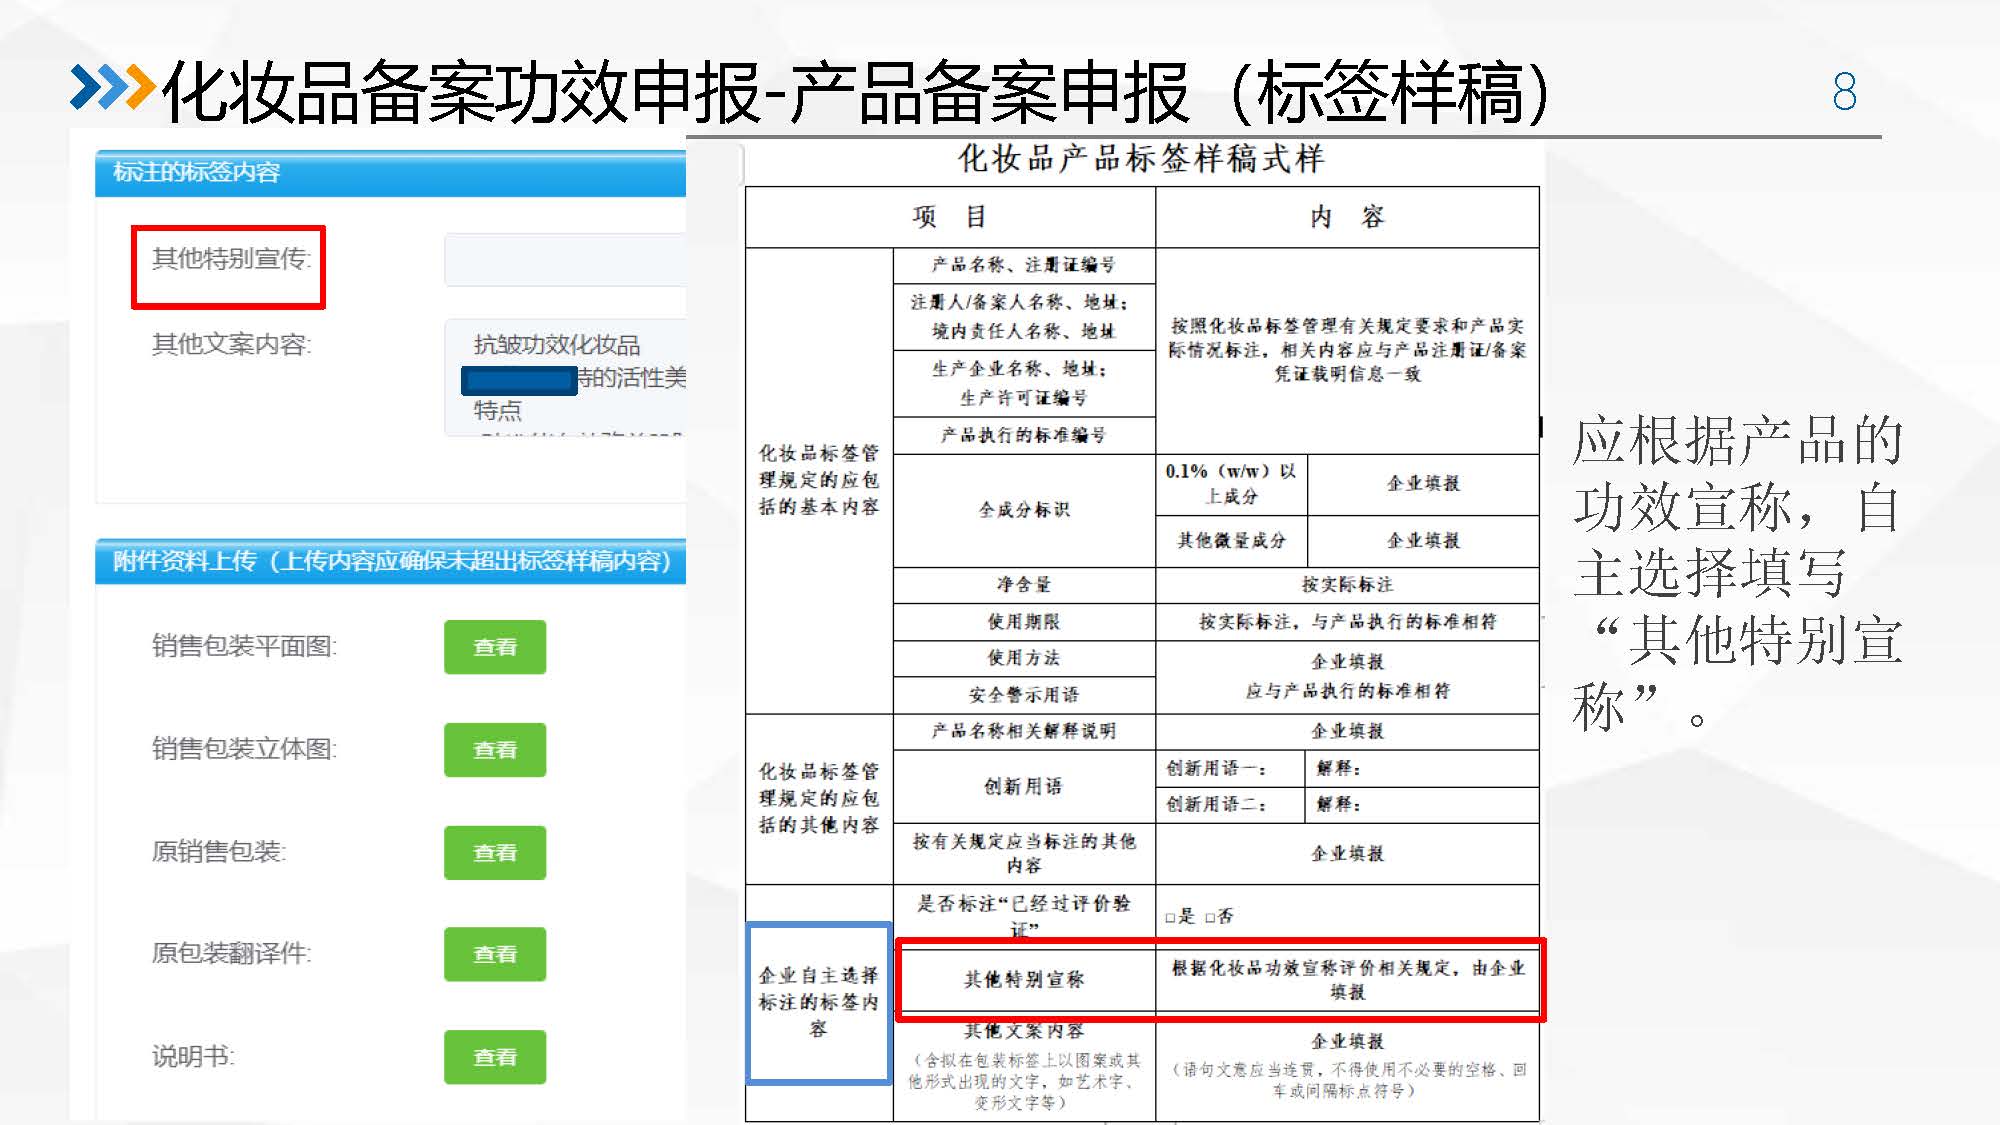Click the red-boxed 其他特别宣传 label
The width and height of the screenshot is (2000, 1125).
pyautogui.click(x=229, y=260)
